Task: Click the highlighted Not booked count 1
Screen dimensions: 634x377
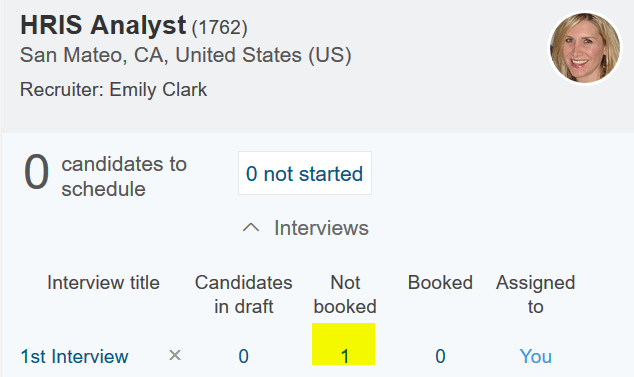Action: (343, 344)
